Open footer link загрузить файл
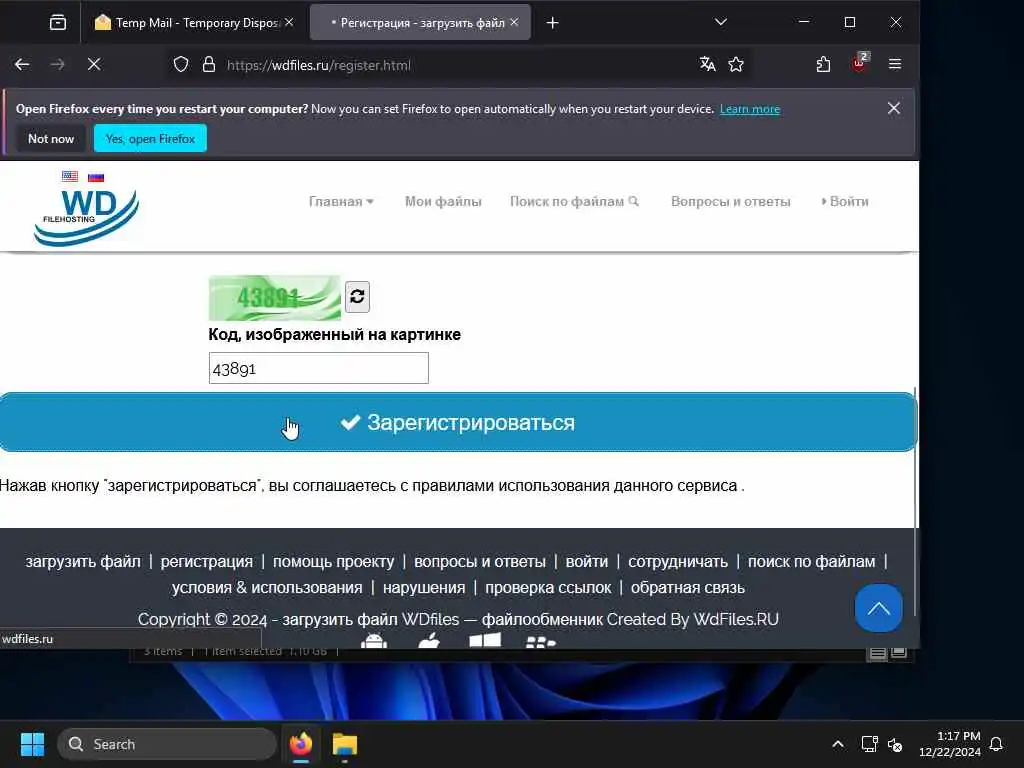1024x768 pixels. click(x=83, y=562)
